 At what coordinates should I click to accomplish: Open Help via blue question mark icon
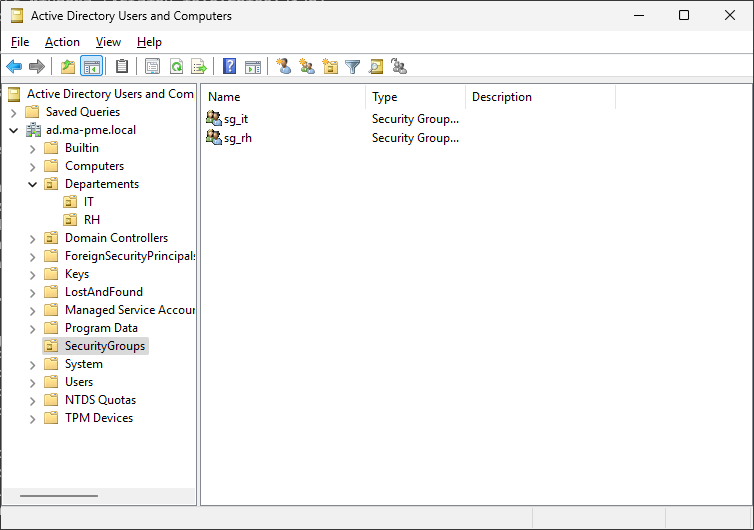tap(229, 66)
